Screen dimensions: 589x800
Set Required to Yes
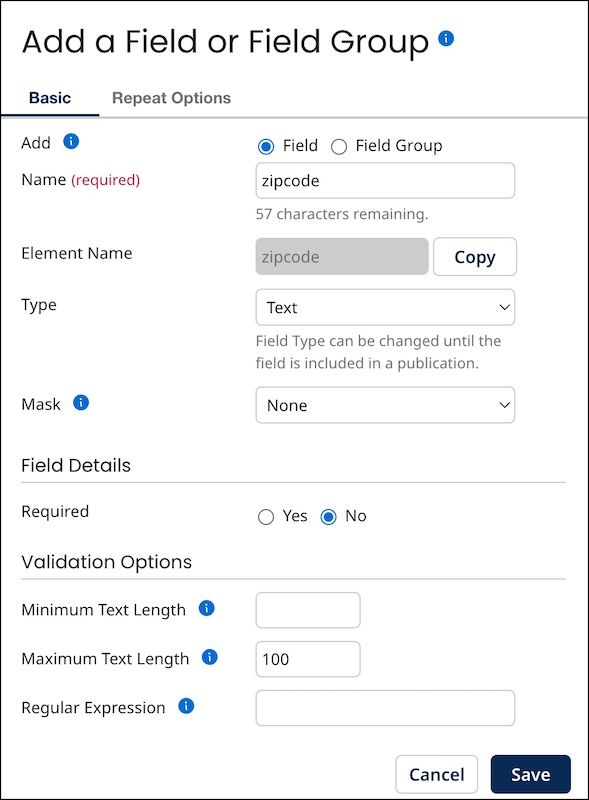[x=266, y=516]
